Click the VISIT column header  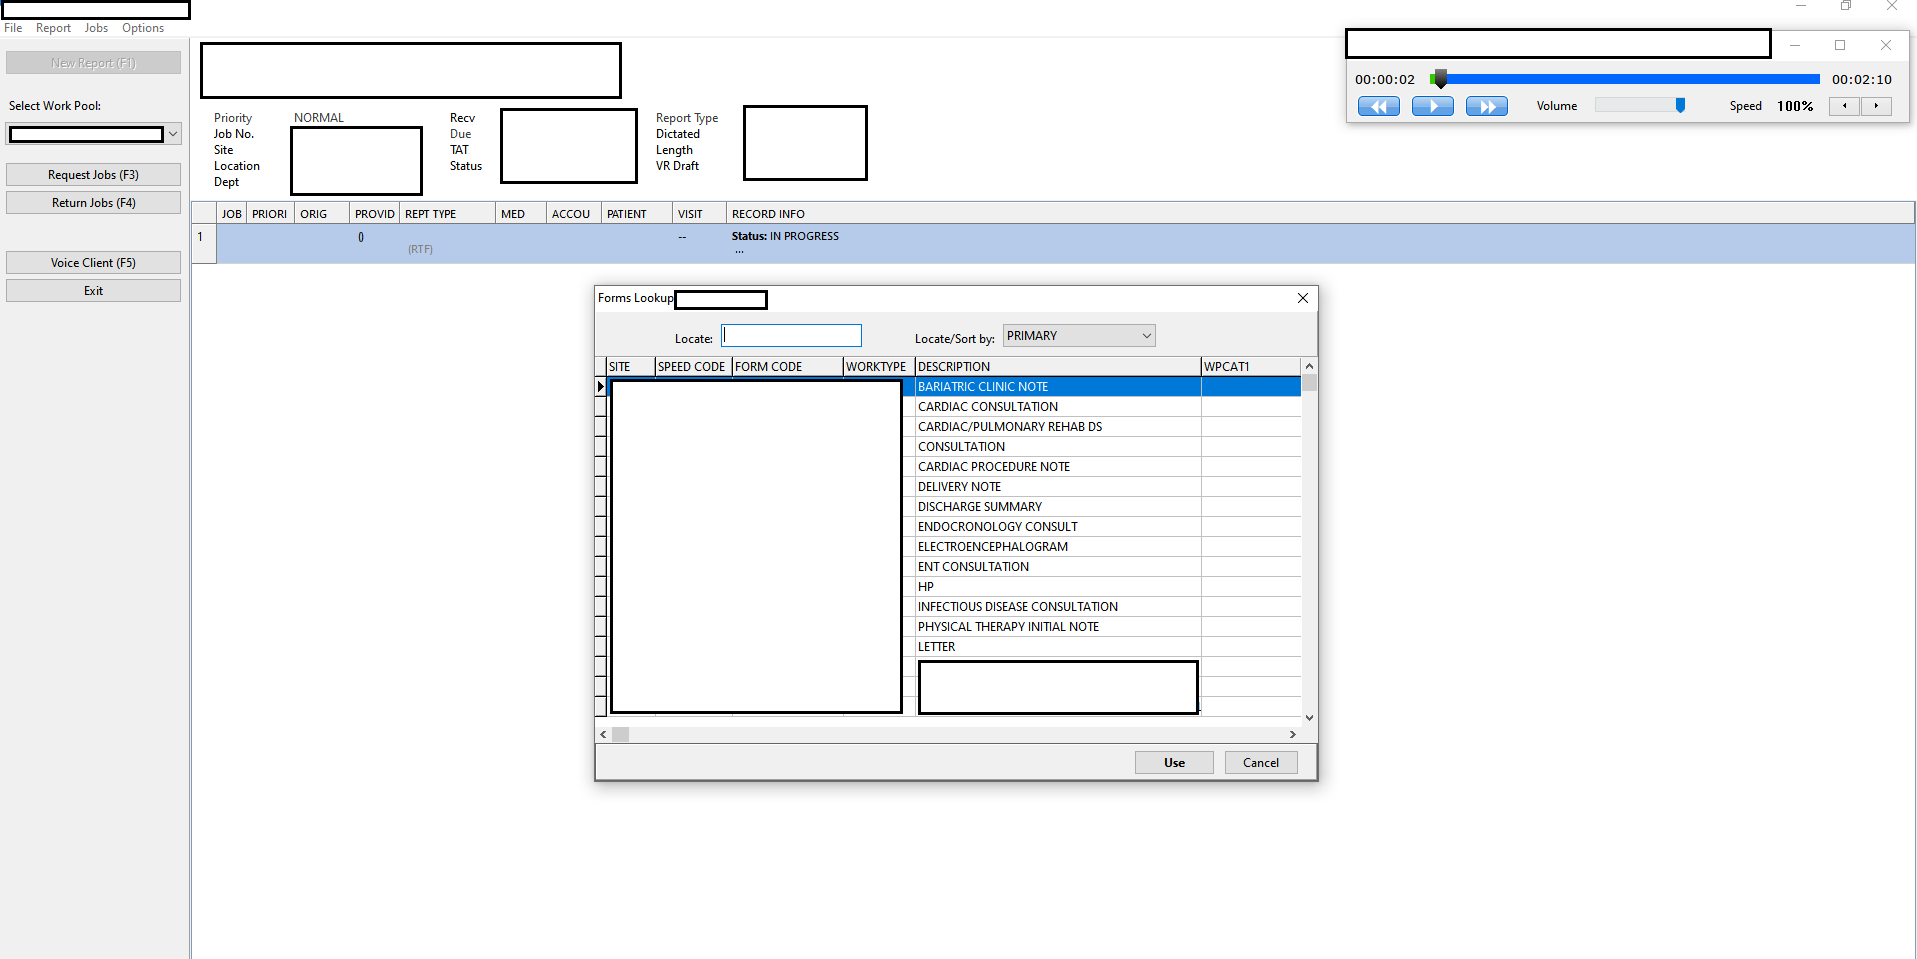coord(699,214)
